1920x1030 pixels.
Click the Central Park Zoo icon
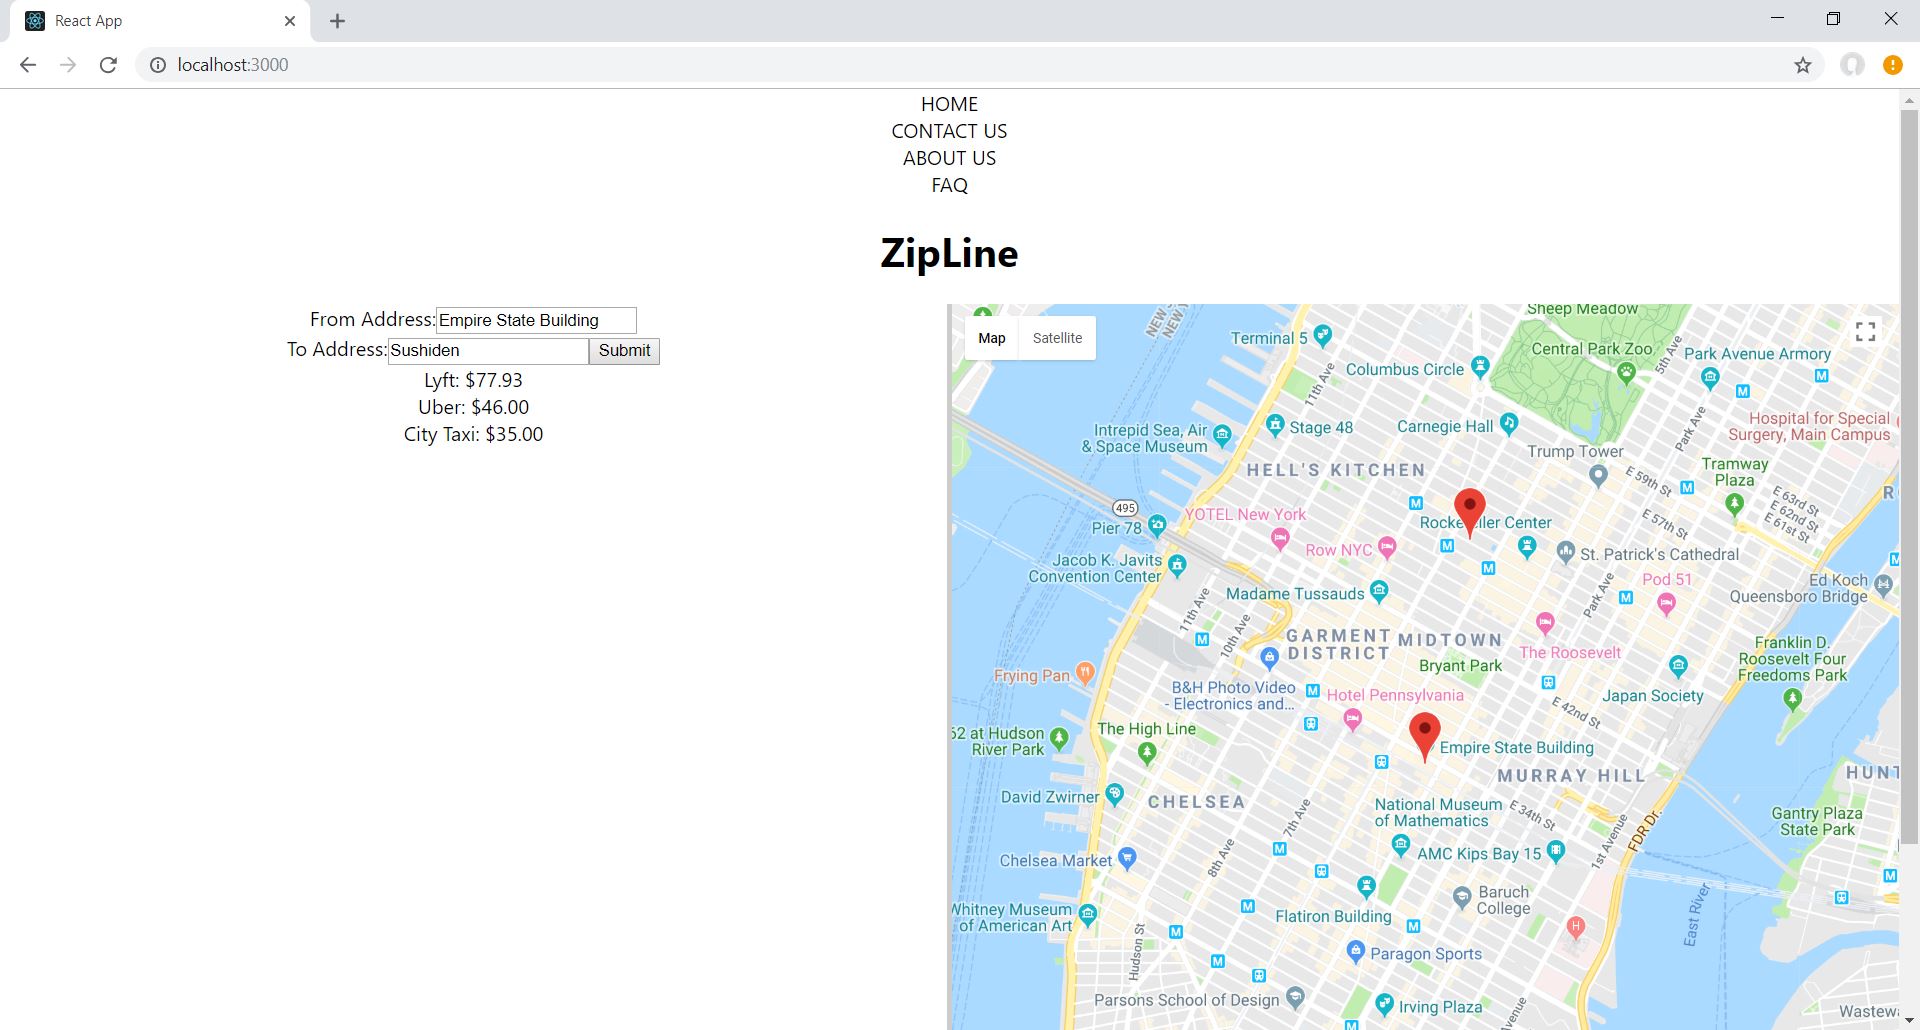(1627, 374)
